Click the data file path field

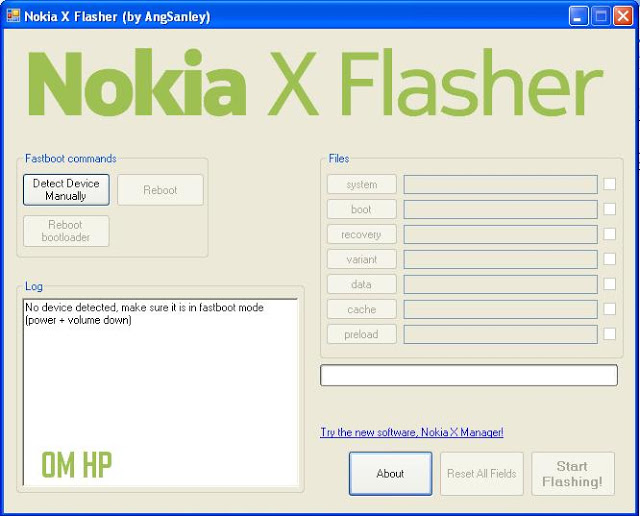pyautogui.click(x=500, y=284)
